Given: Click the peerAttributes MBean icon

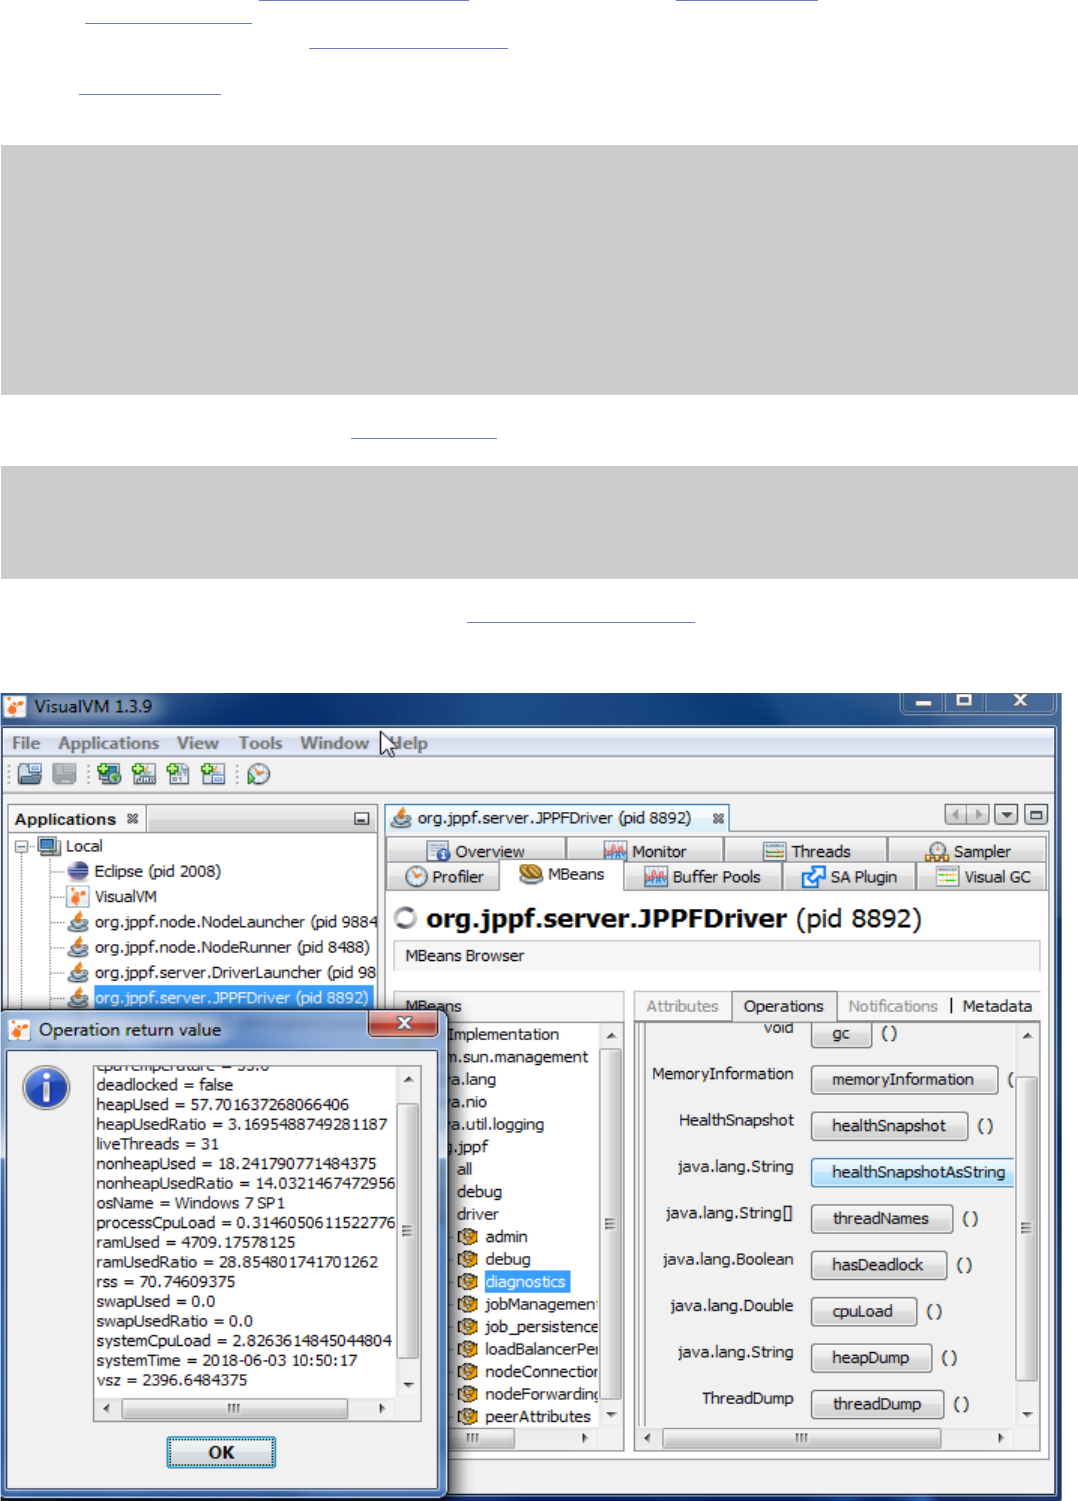Looking at the screenshot, I should coord(467,1416).
